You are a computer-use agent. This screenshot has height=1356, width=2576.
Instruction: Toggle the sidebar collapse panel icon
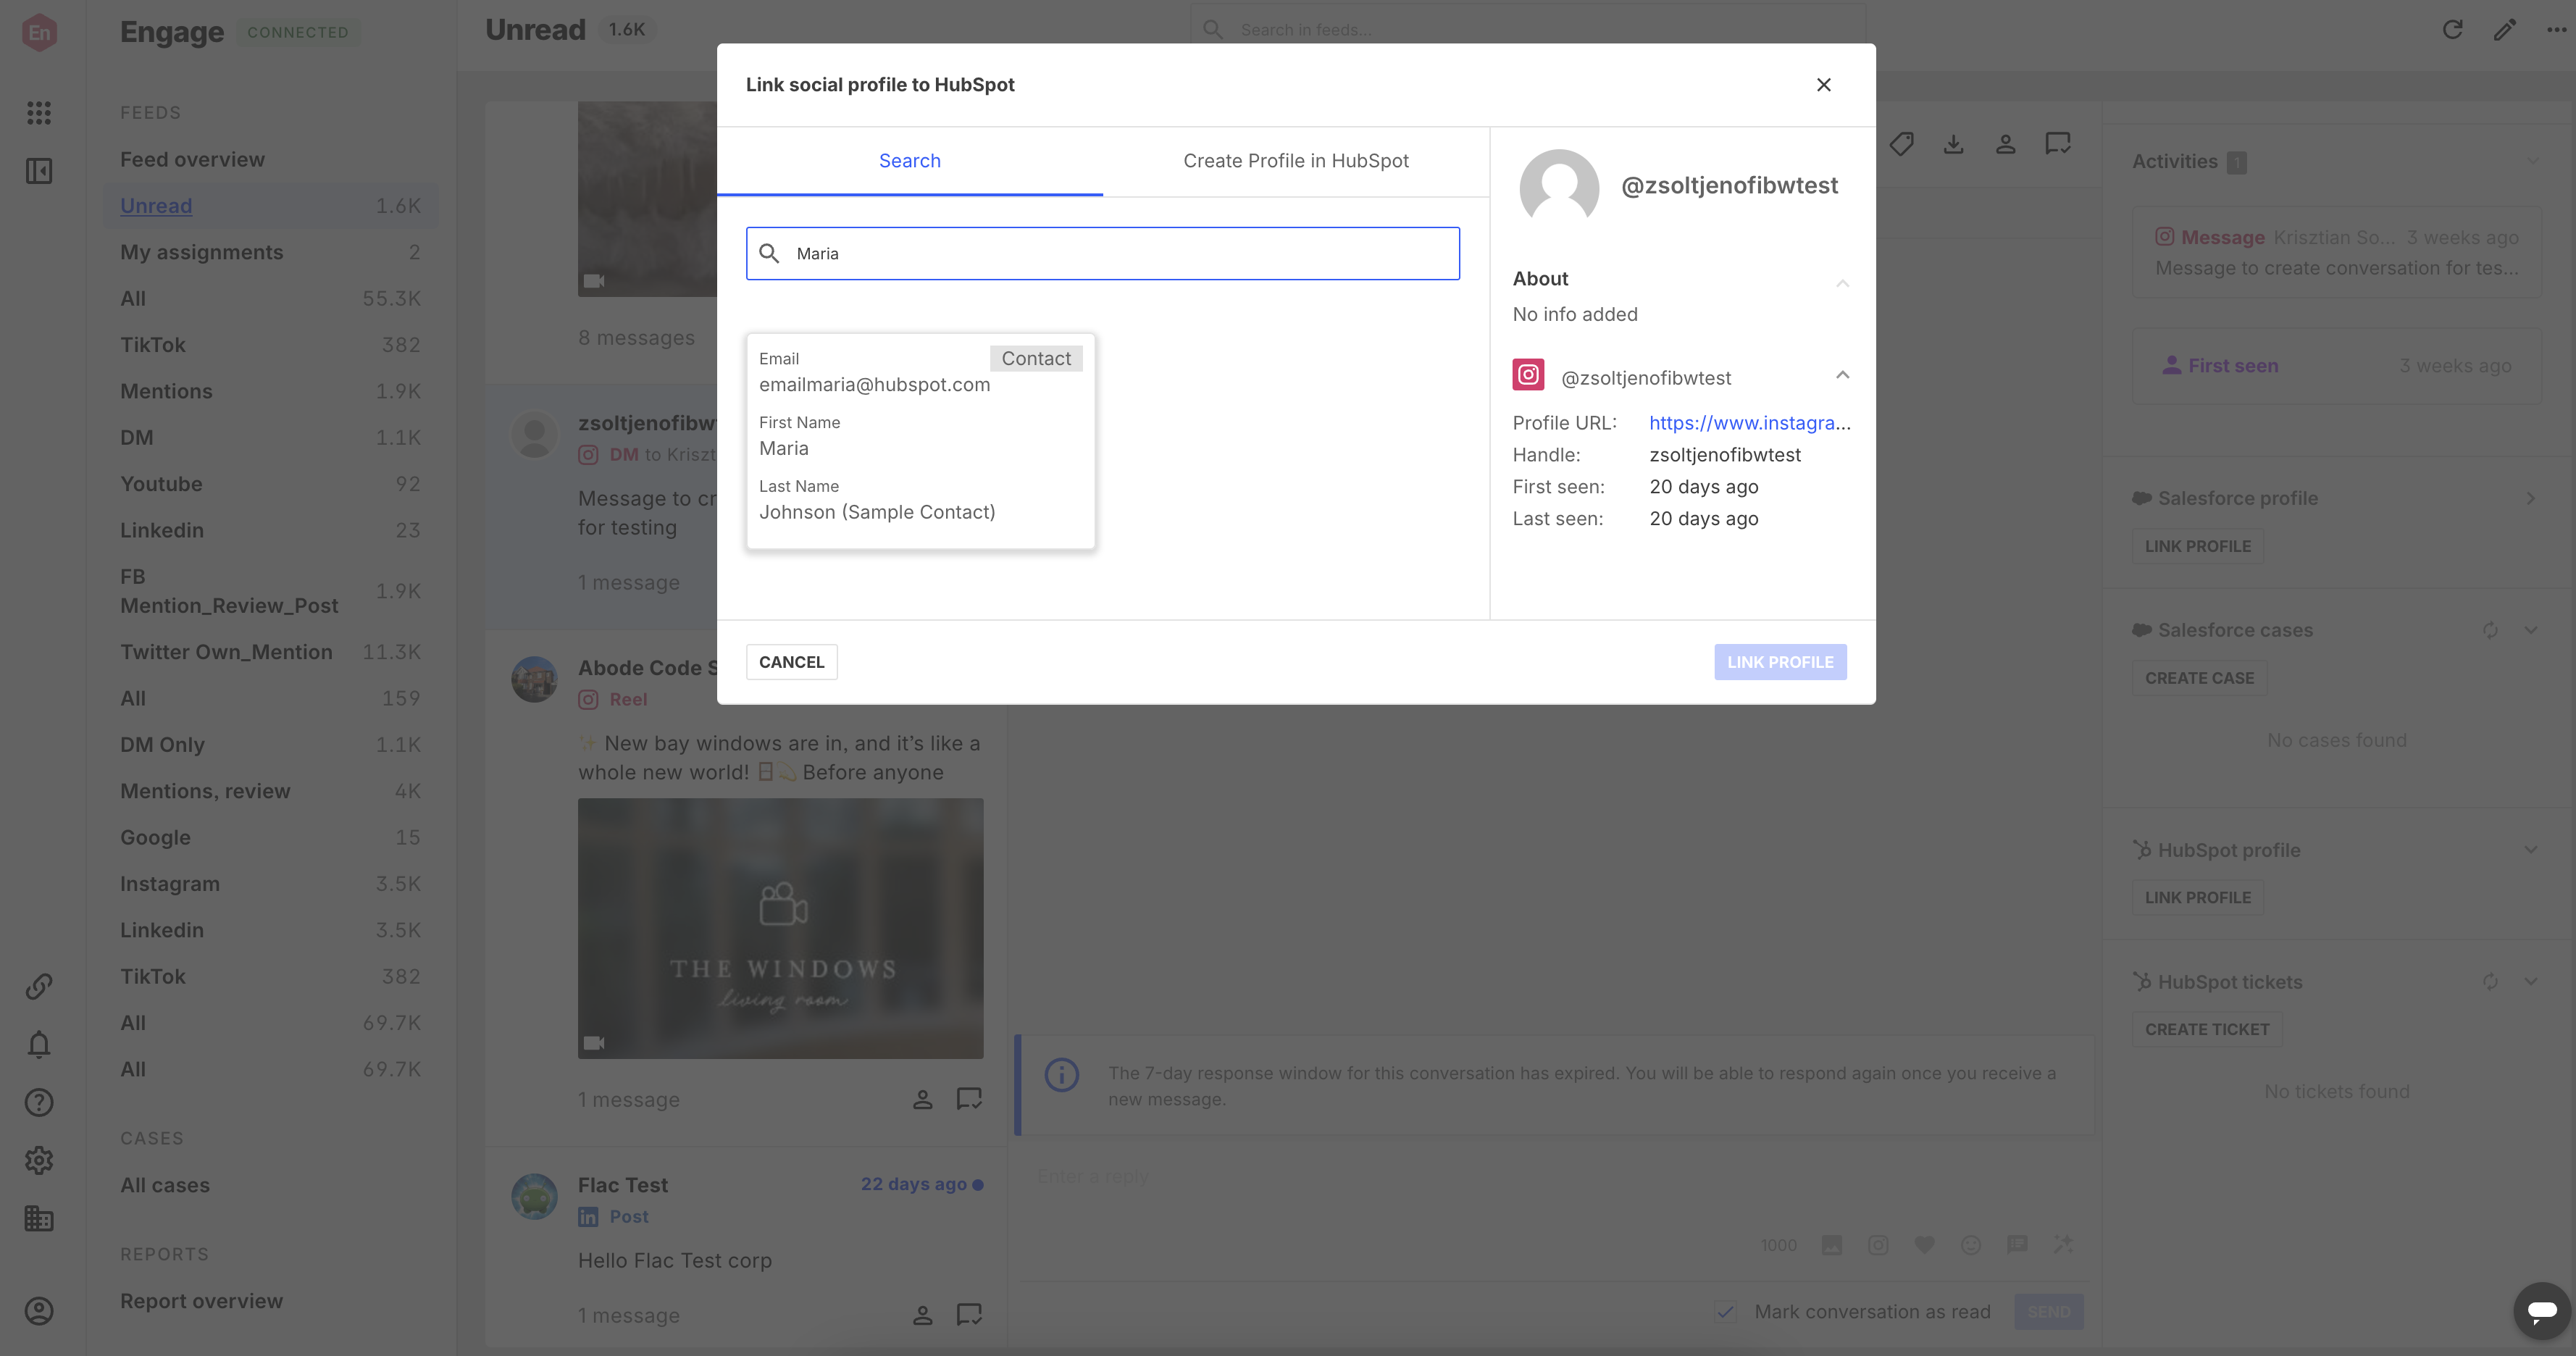pyautogui.click(x=39, y=171)
